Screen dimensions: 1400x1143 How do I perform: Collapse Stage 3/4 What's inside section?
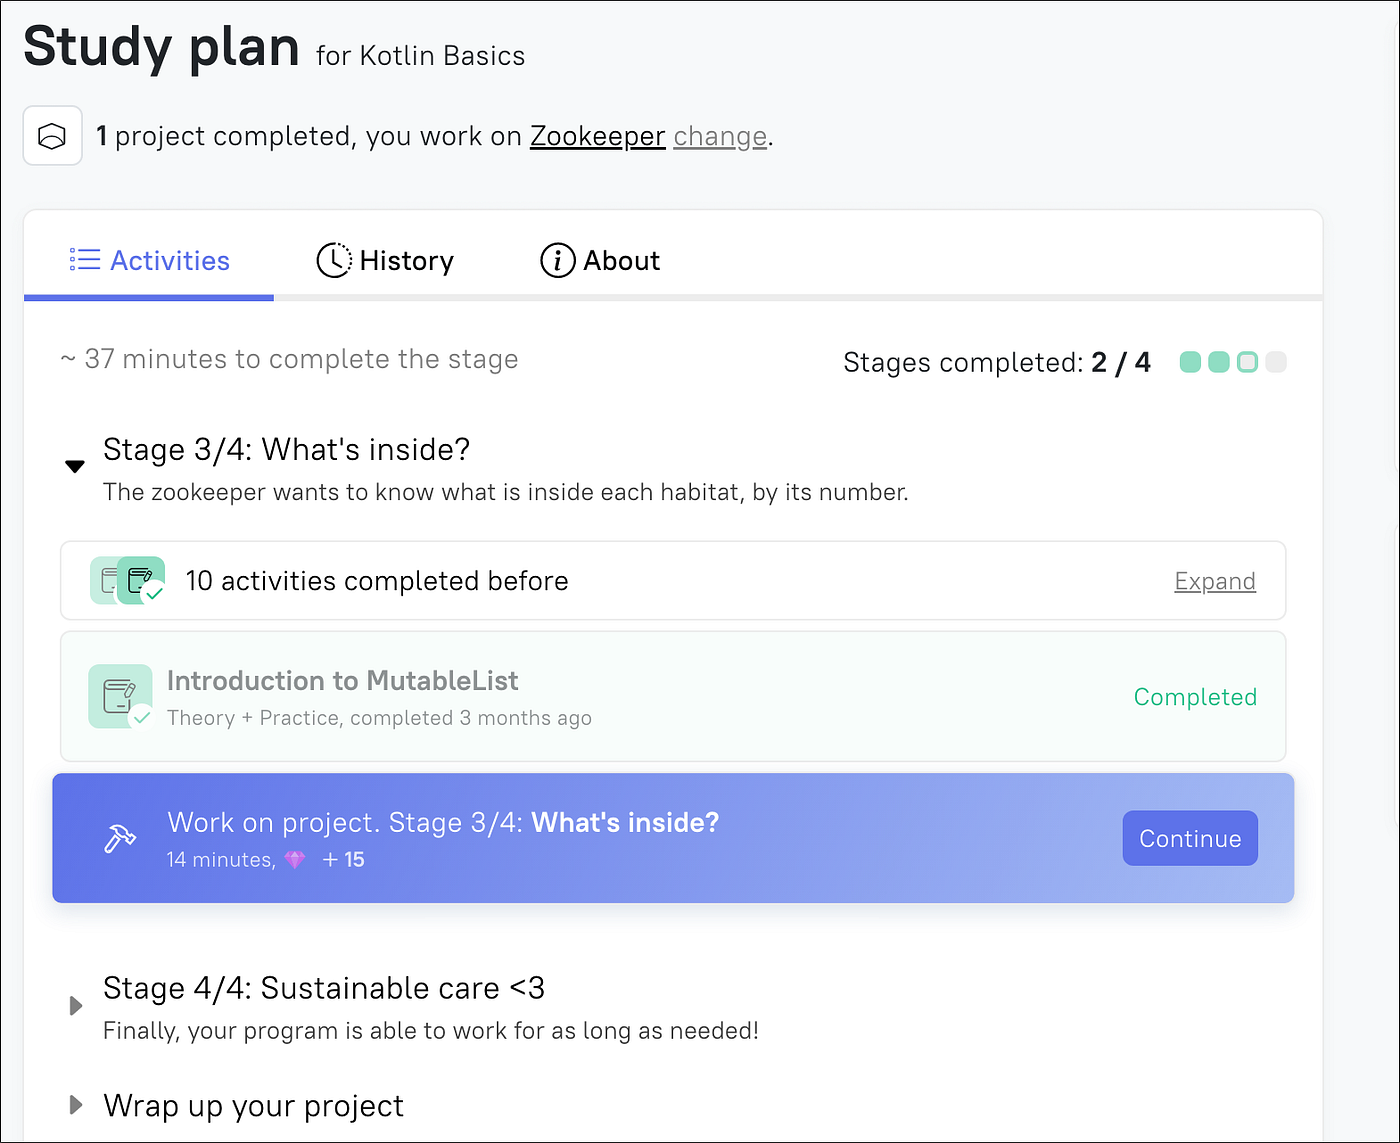pos(75,466)
